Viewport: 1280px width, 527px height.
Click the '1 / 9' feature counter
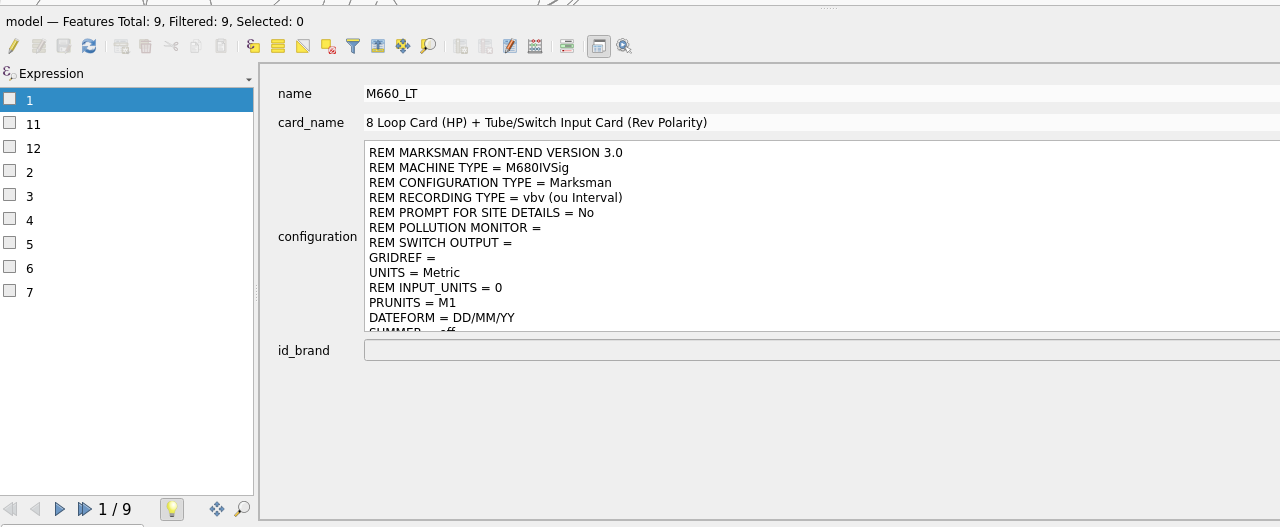click(115, 510)
